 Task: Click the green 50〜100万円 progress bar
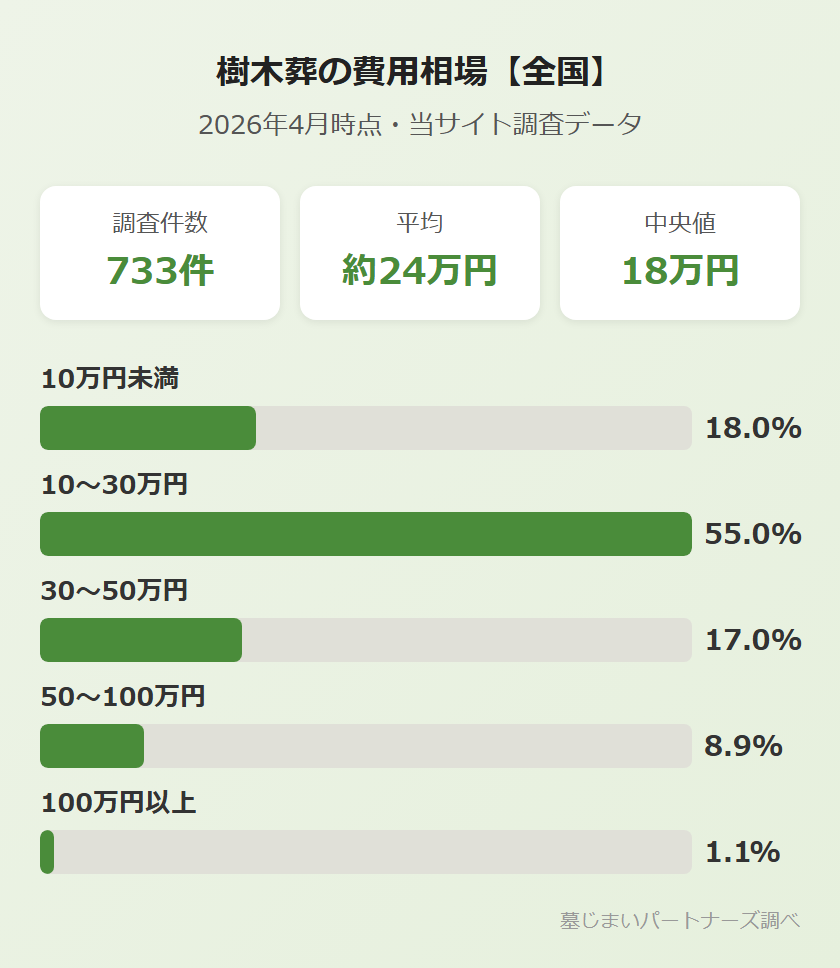(92, 746)
